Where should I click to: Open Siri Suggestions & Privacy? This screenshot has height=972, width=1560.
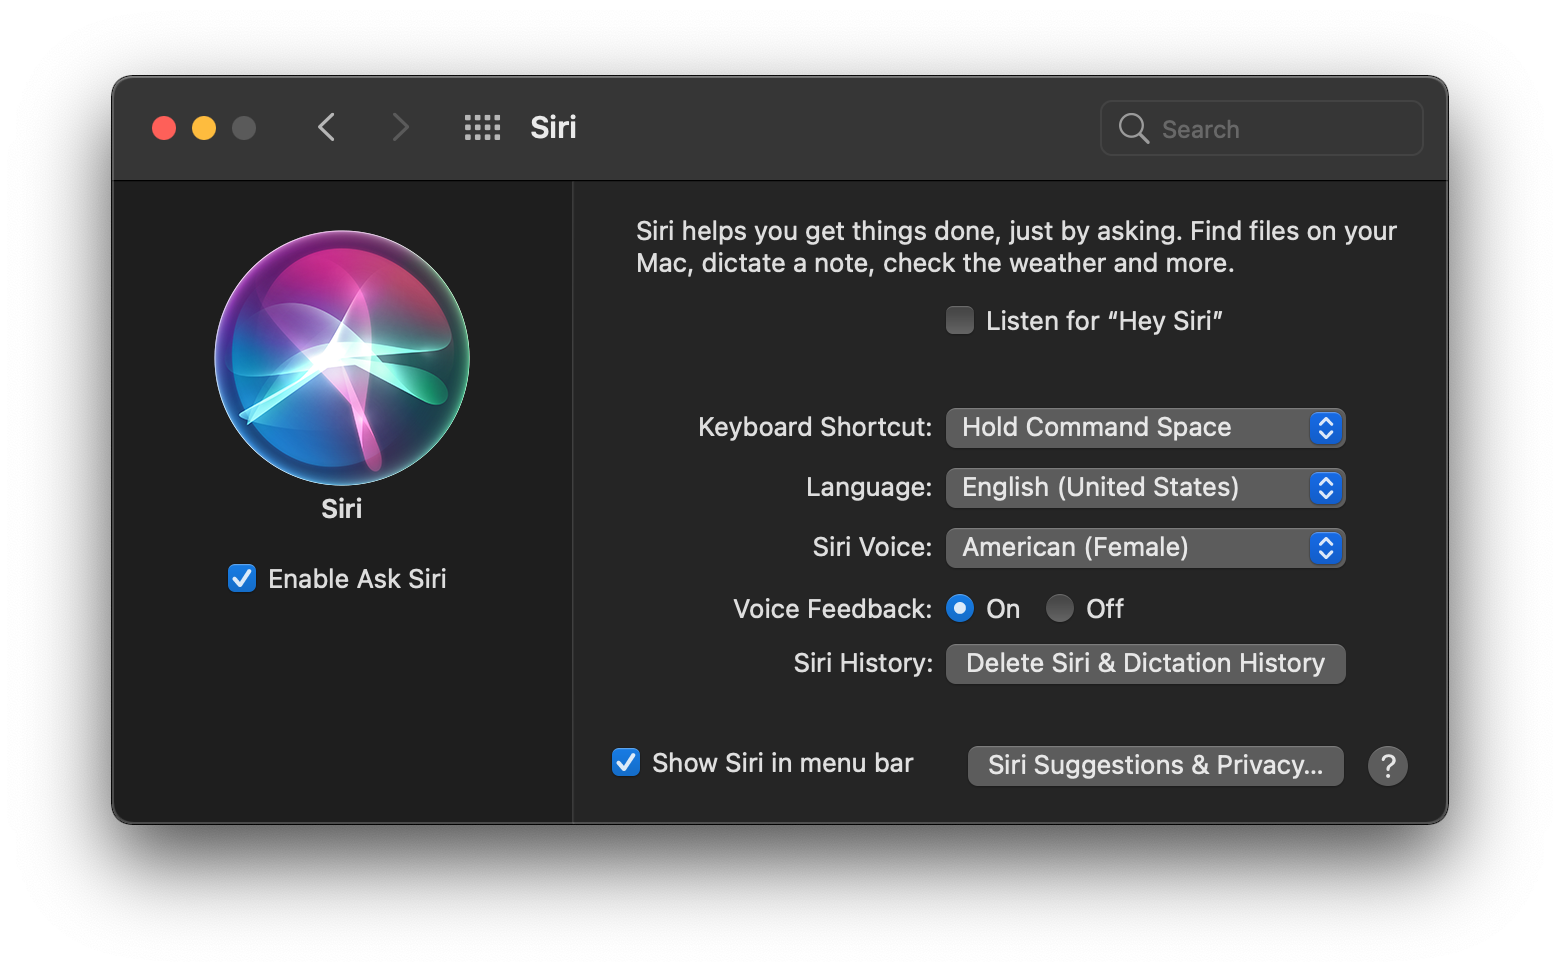coord(1155,766)
